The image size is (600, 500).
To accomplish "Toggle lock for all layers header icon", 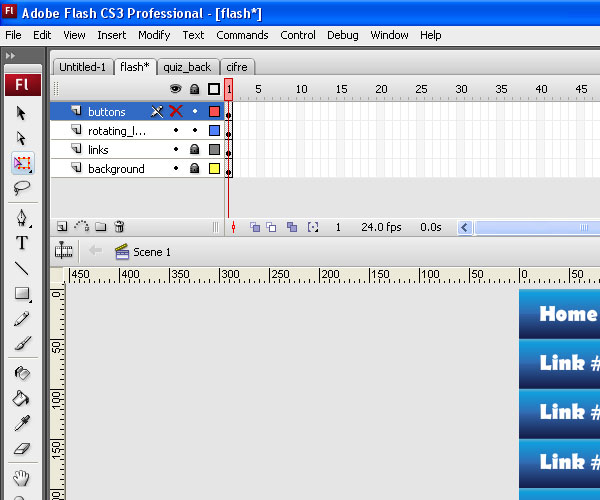I will coord(194,89).
